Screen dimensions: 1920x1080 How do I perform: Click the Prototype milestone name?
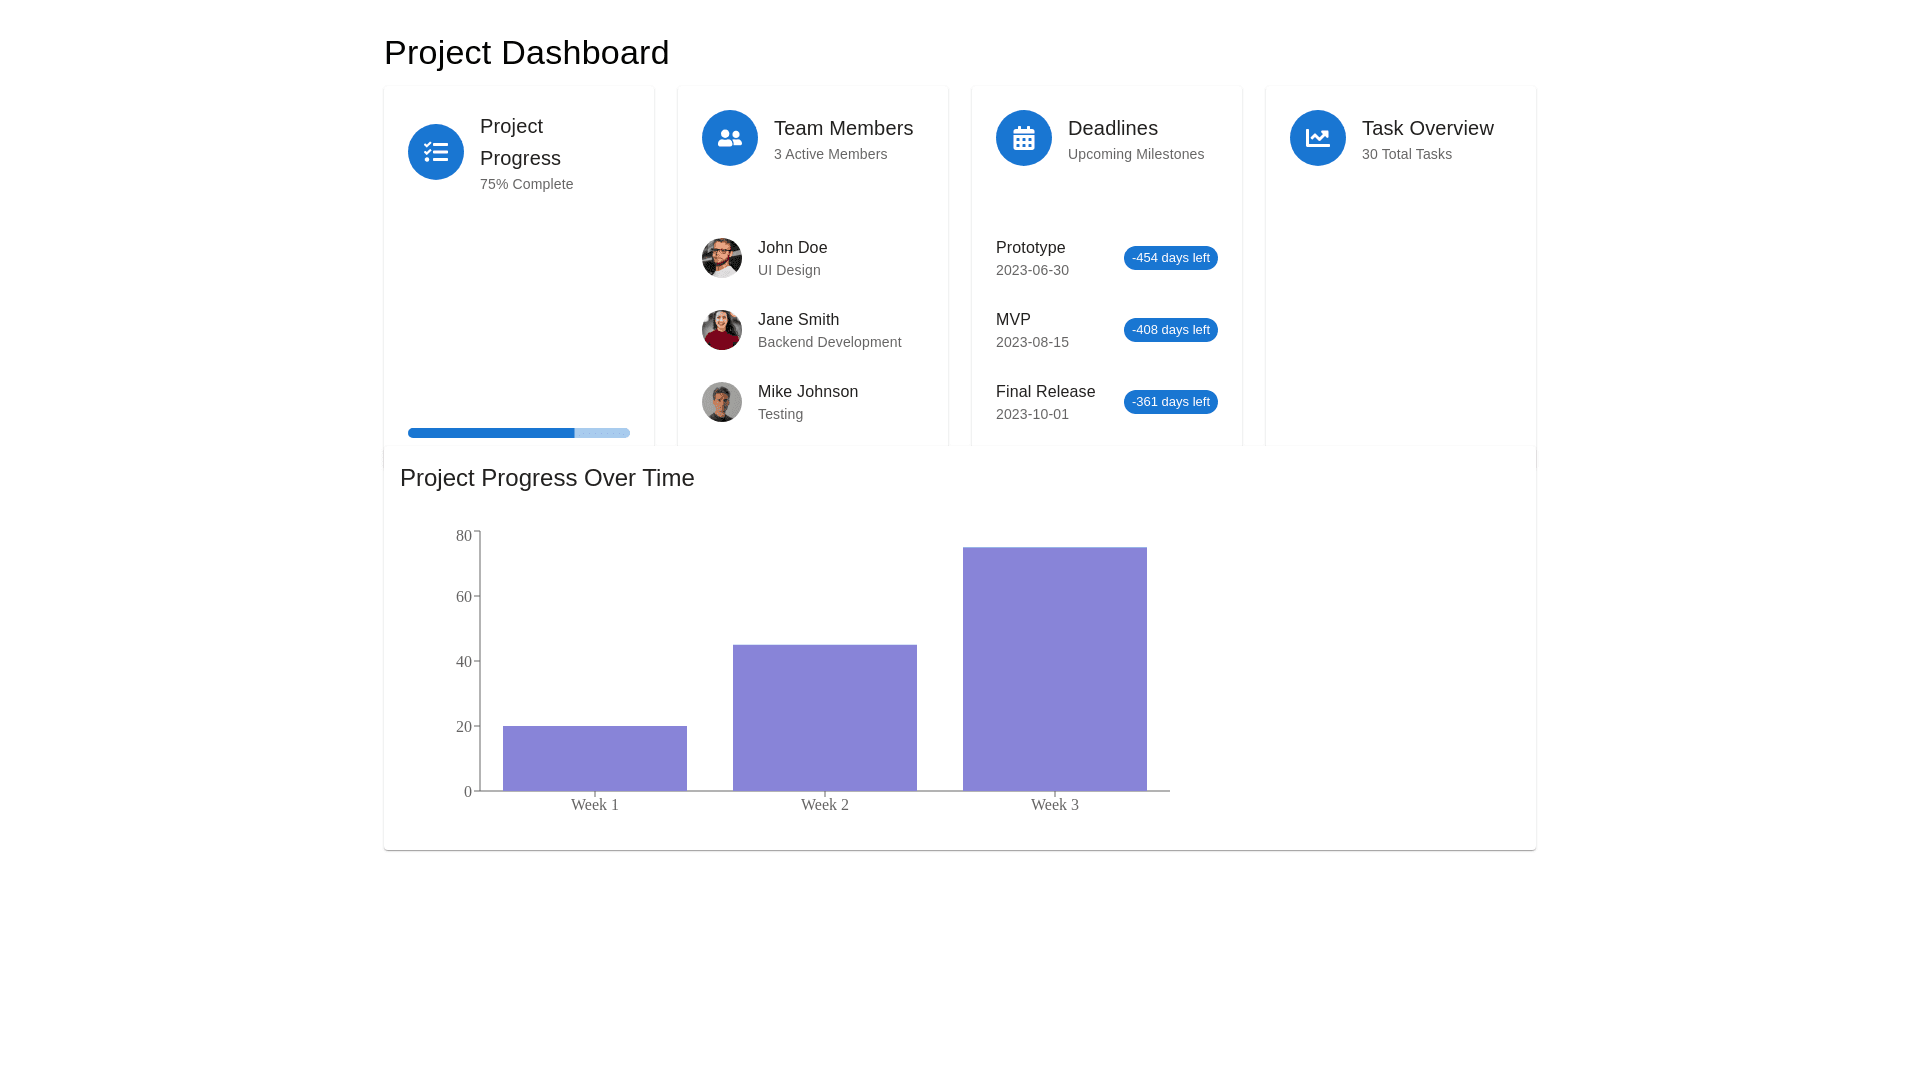coord(1030,248)
